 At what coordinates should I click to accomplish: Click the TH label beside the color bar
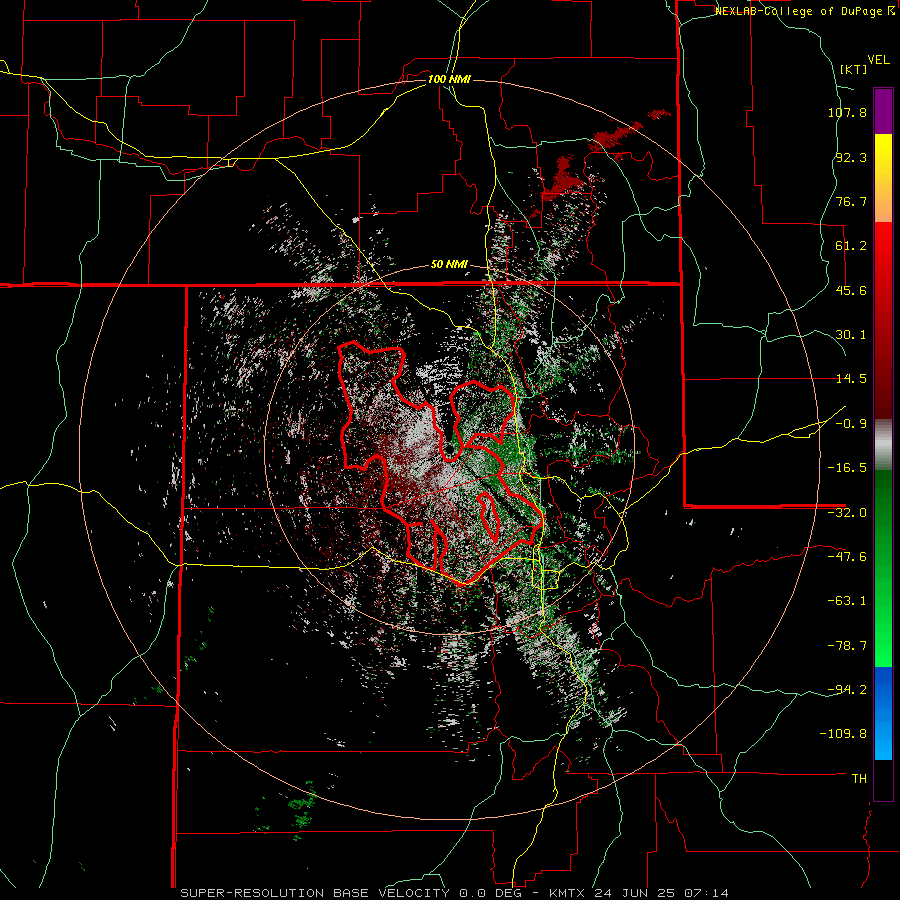point(859,778)
